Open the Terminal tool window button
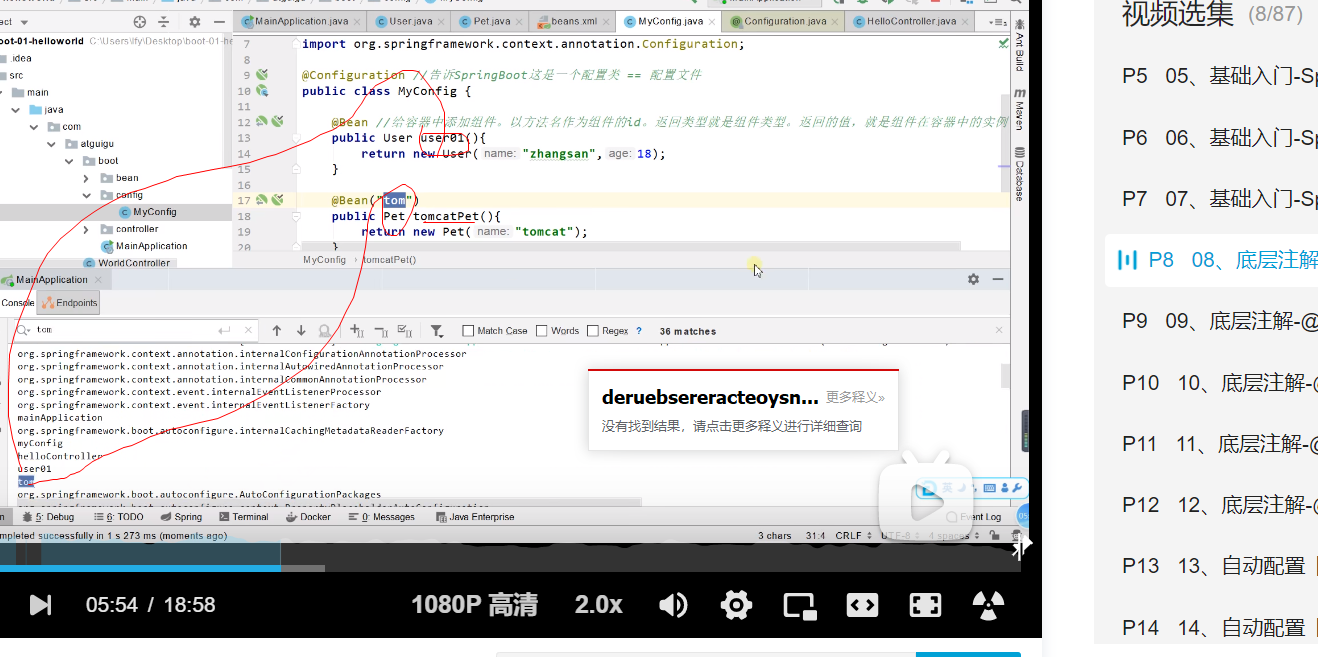The height and width of the screenshot is (657, 1318). point(243,517)
